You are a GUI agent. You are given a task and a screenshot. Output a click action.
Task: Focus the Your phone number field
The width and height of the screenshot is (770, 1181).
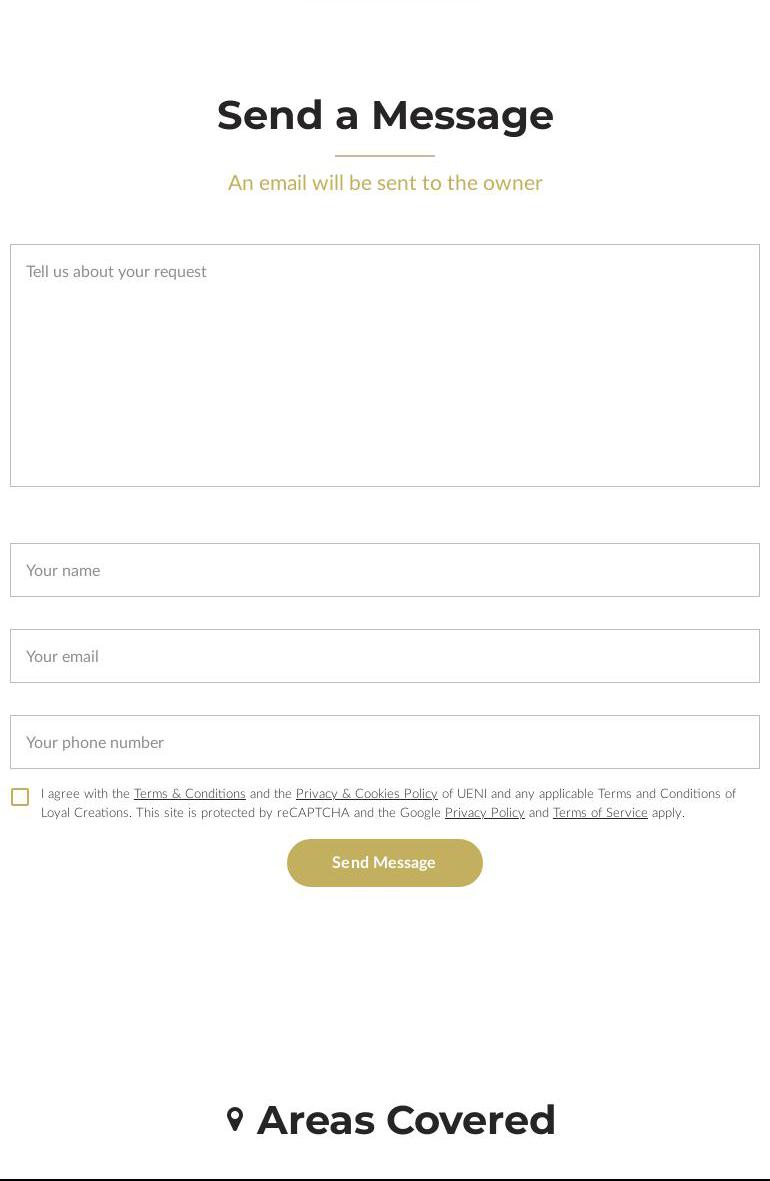tap(385, 742)
